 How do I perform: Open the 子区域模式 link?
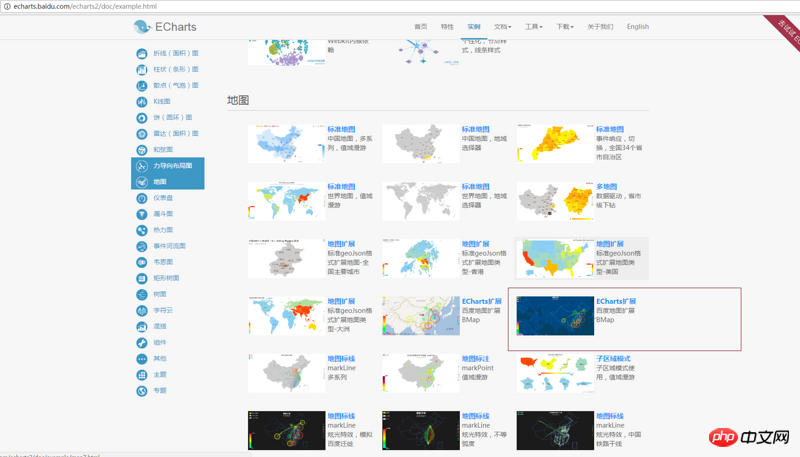click(x=613, y=359)
